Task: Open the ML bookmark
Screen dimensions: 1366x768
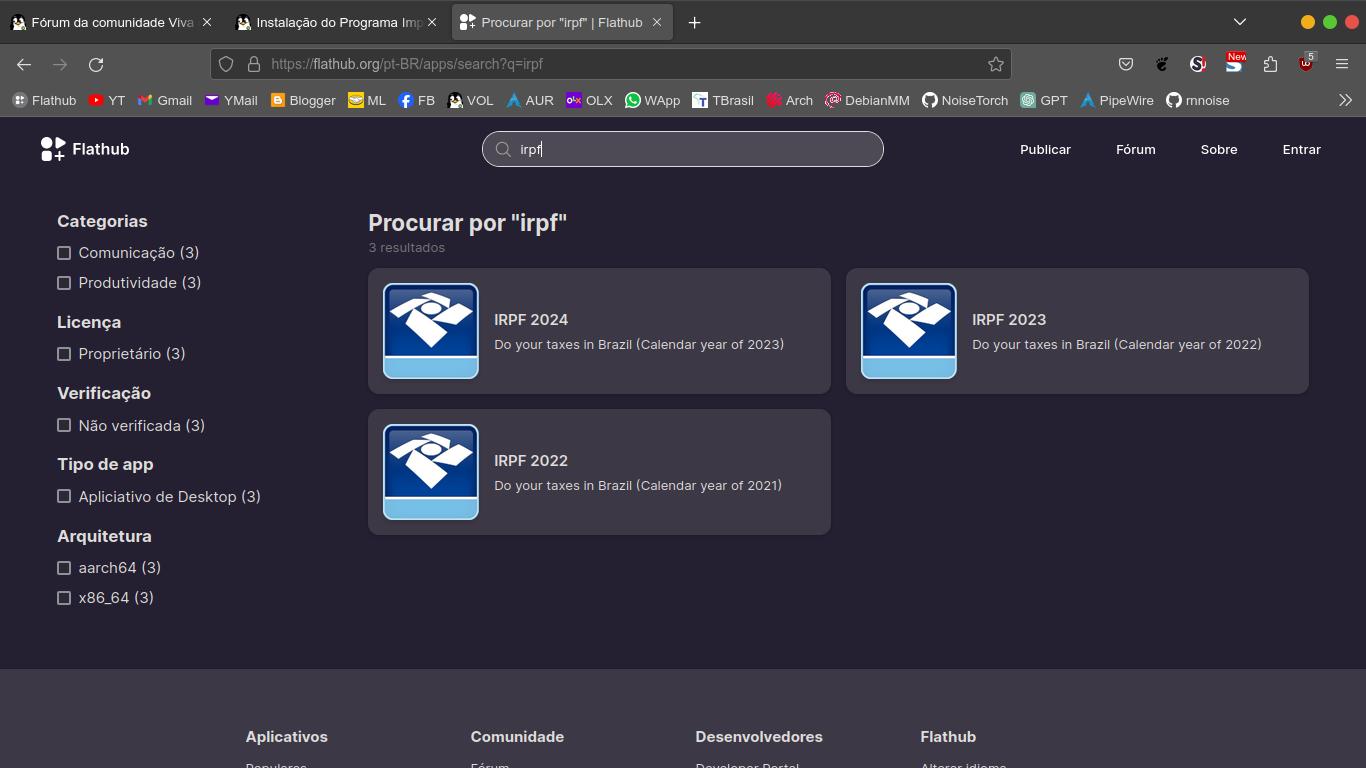Action: click(x=367, y=100)
